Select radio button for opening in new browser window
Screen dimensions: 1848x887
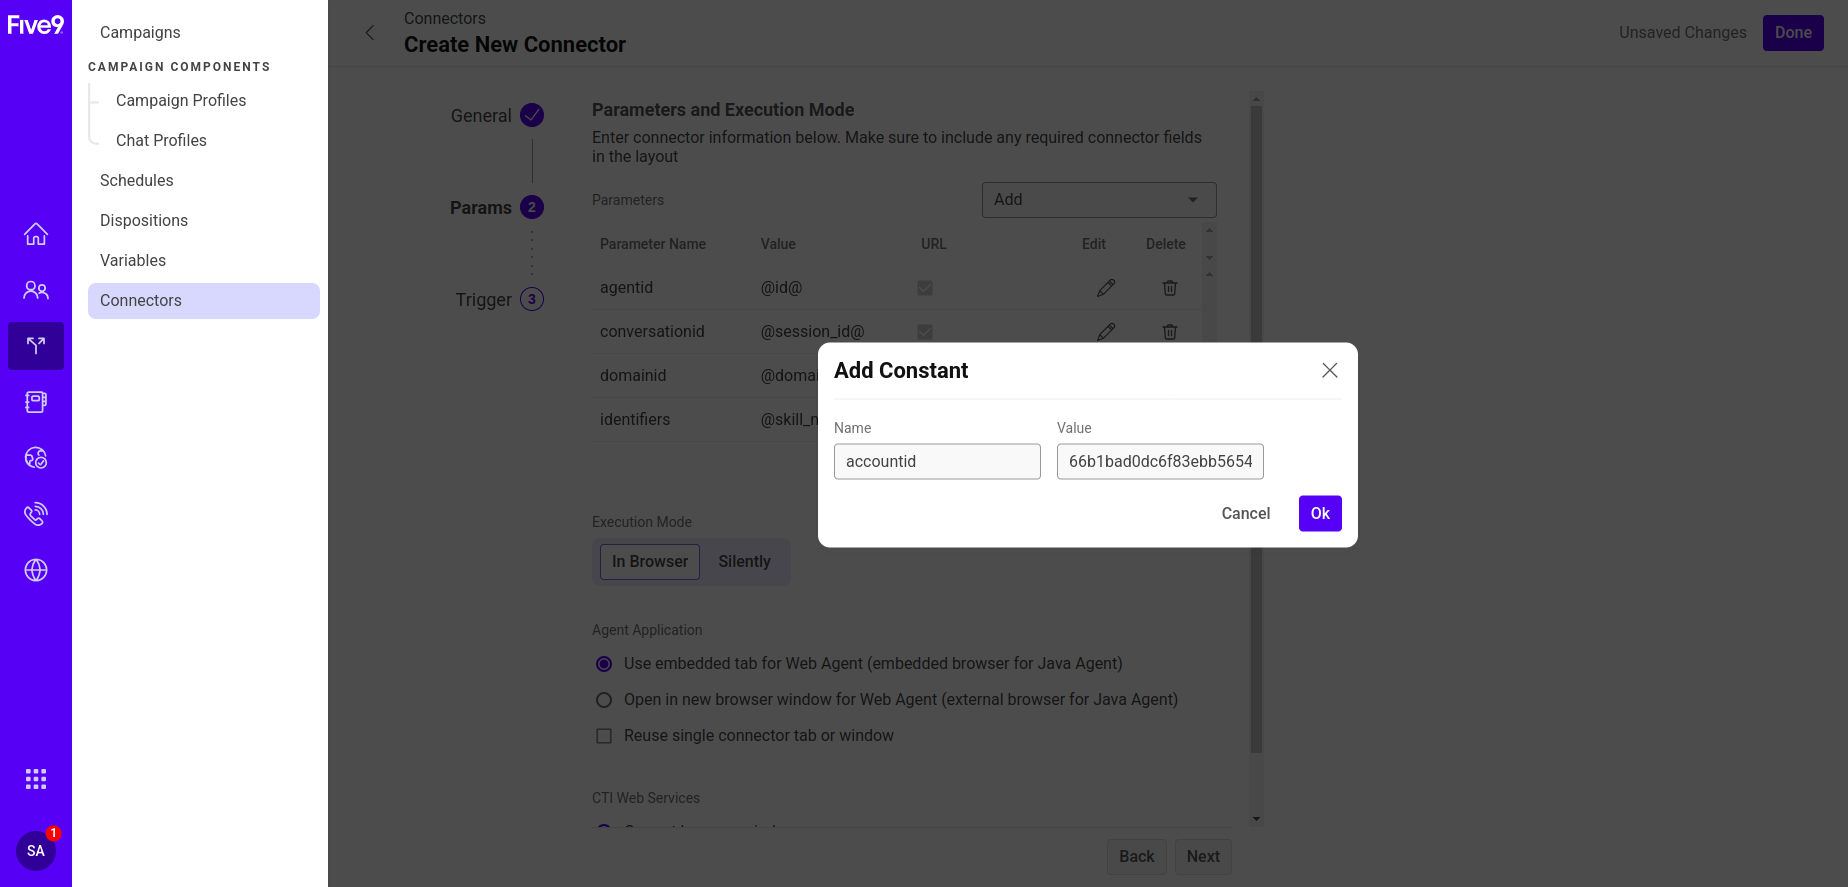pos(603,699)
